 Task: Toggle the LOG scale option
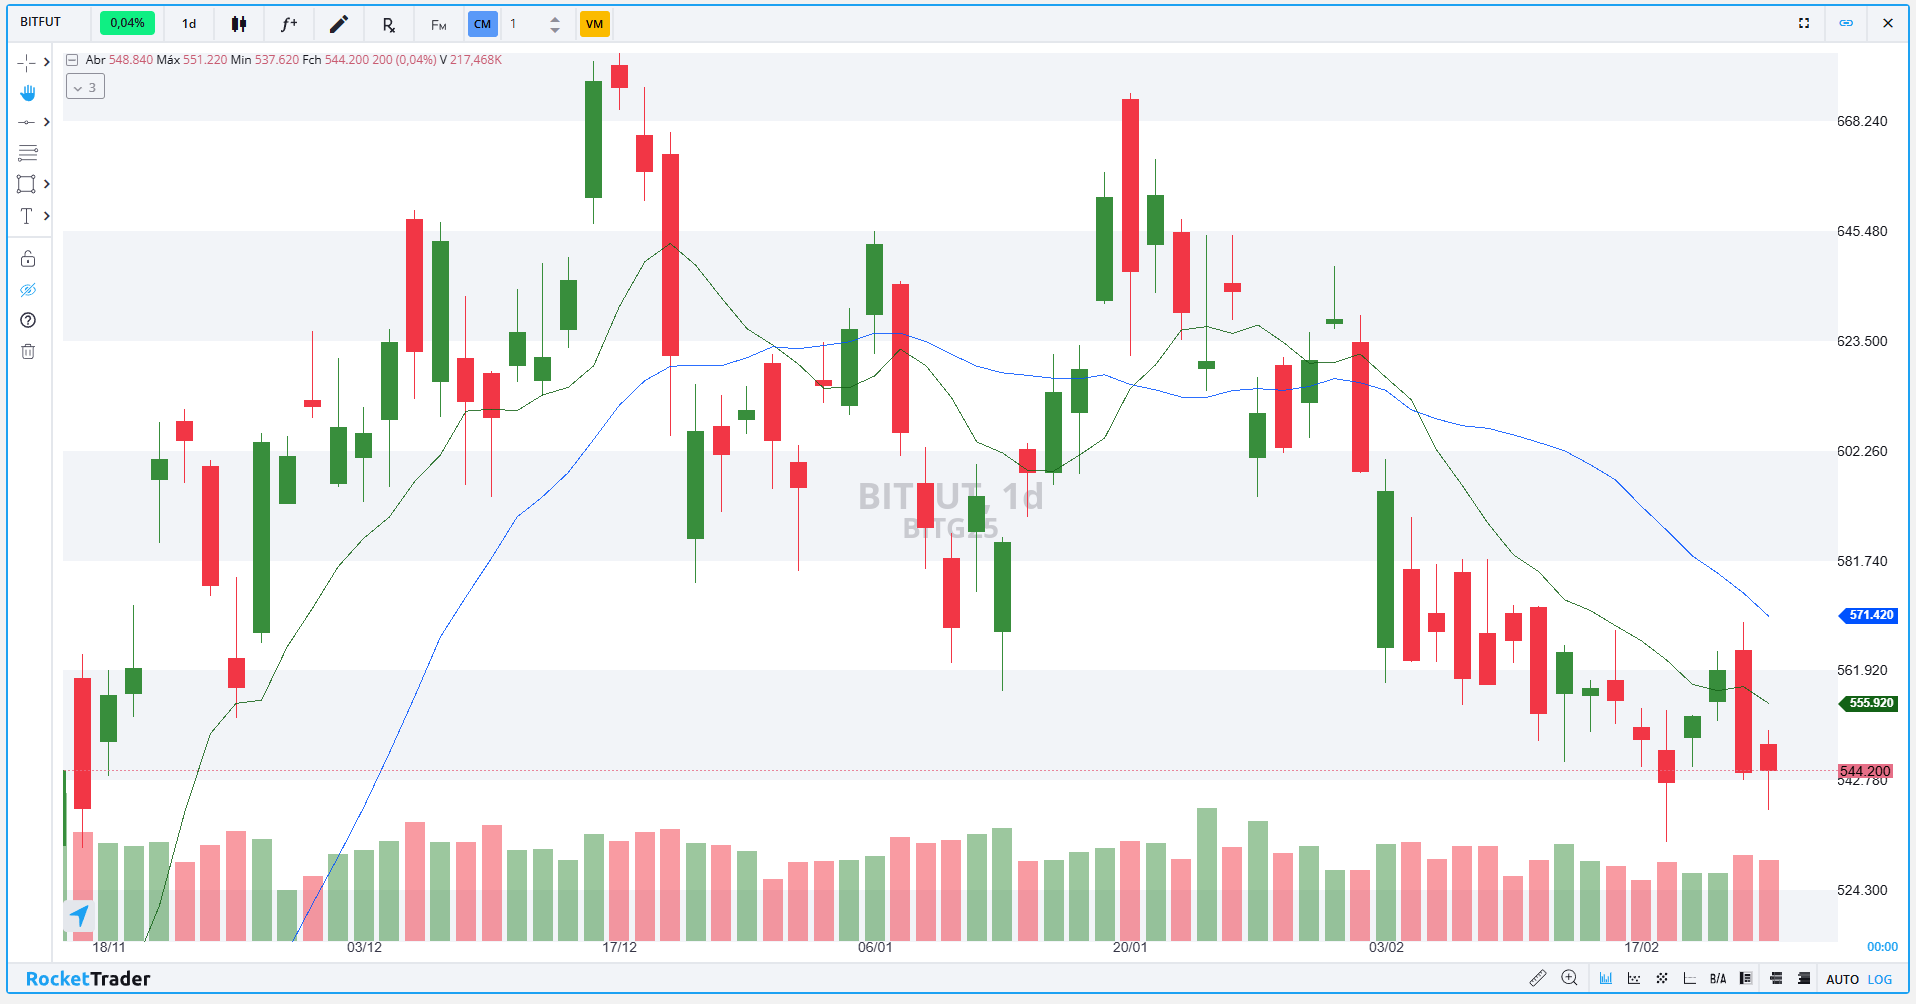point(1880,979)
